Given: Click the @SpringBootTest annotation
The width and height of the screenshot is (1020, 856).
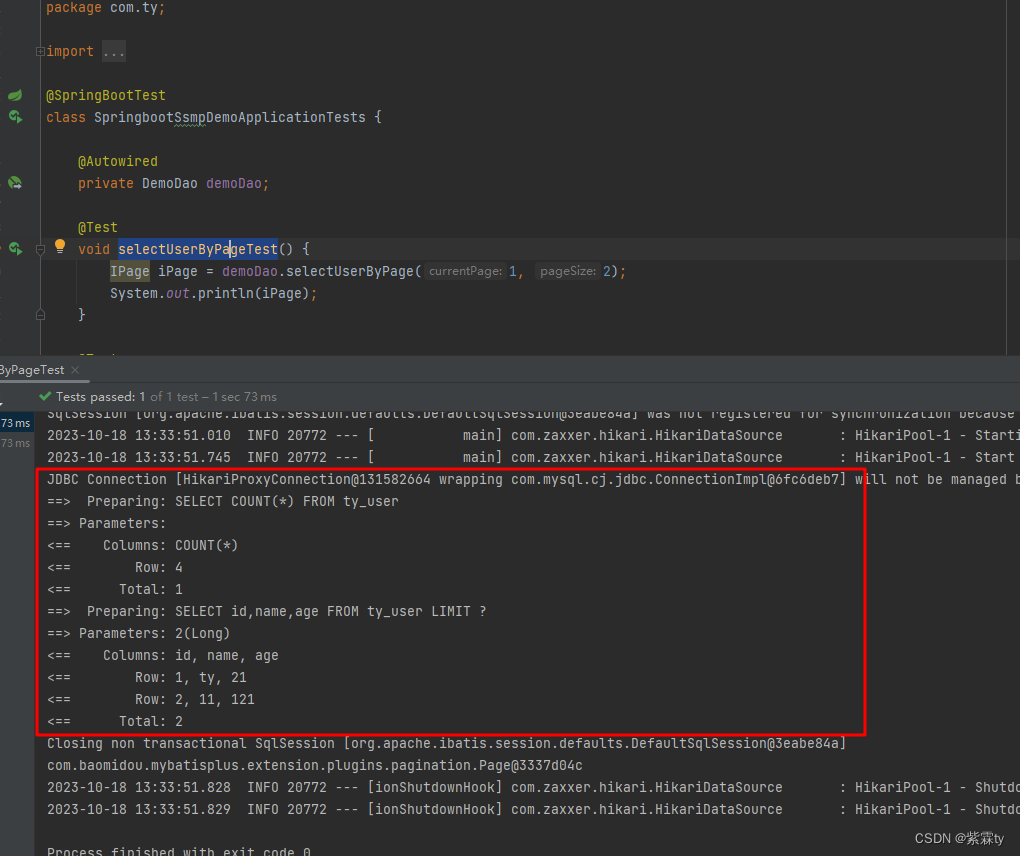Looking at the screenshot, I should [x=105, y=96].
